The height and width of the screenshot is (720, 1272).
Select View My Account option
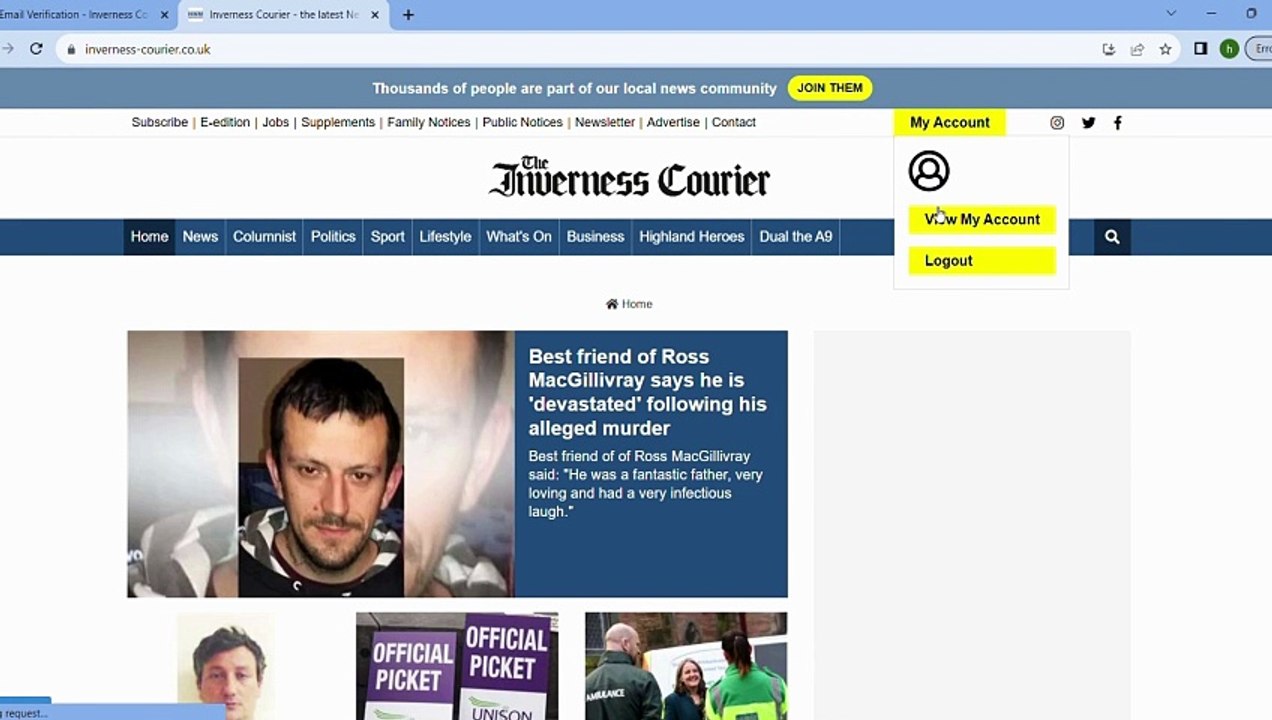coord(982,219)
